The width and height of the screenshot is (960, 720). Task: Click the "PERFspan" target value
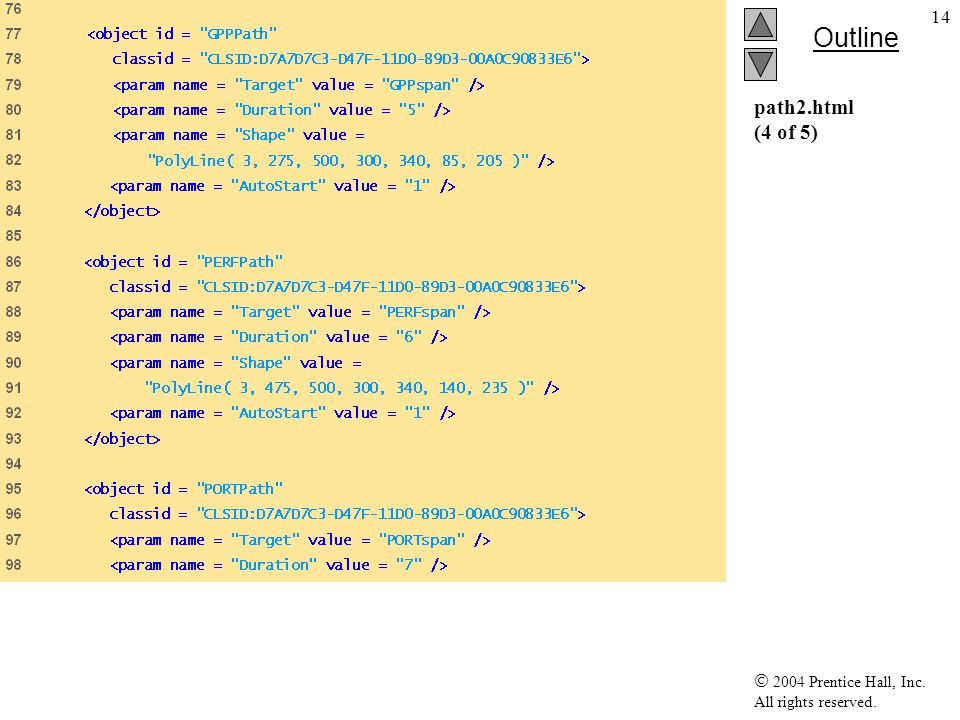coord(421,312)
